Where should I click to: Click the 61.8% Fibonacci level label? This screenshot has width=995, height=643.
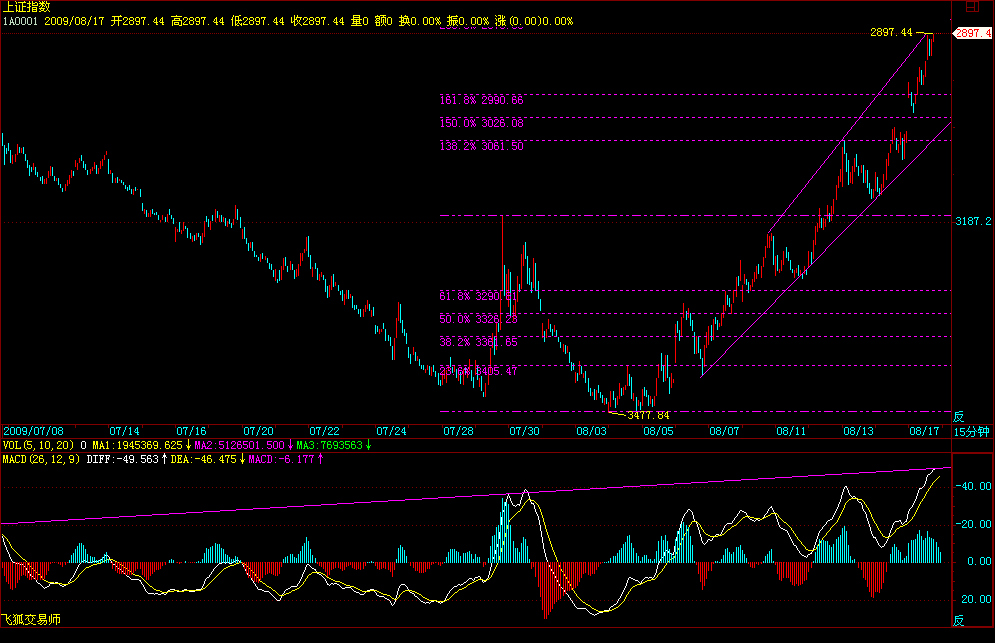(x=478, y=296)
